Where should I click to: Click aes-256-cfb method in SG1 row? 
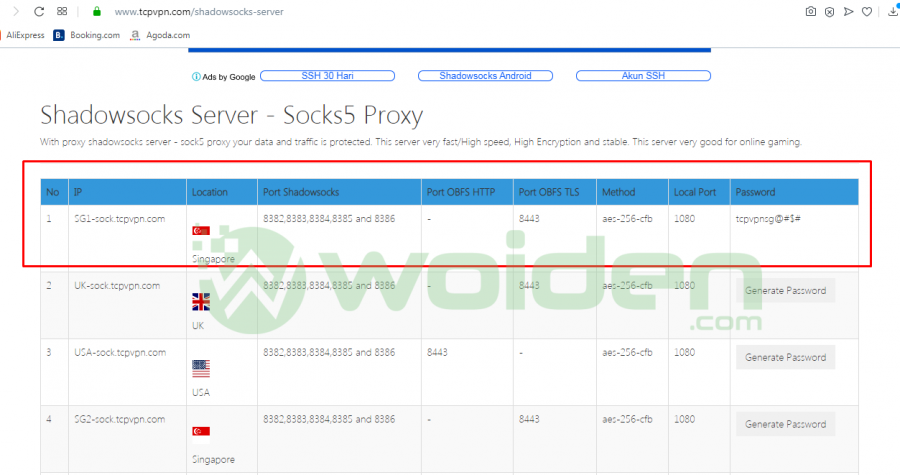point(627,219)
